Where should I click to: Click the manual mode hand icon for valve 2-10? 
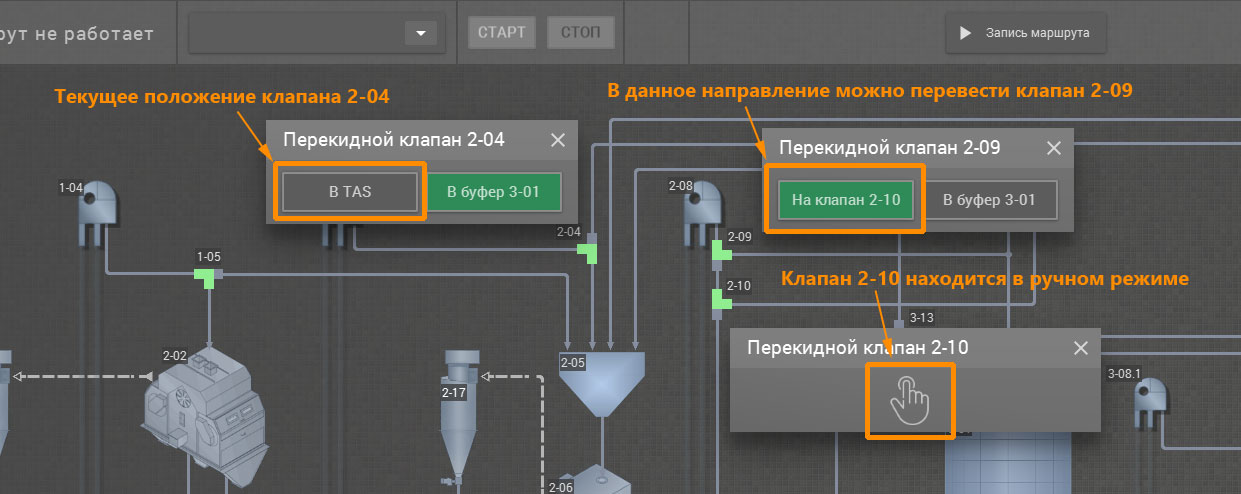point(909,400)
